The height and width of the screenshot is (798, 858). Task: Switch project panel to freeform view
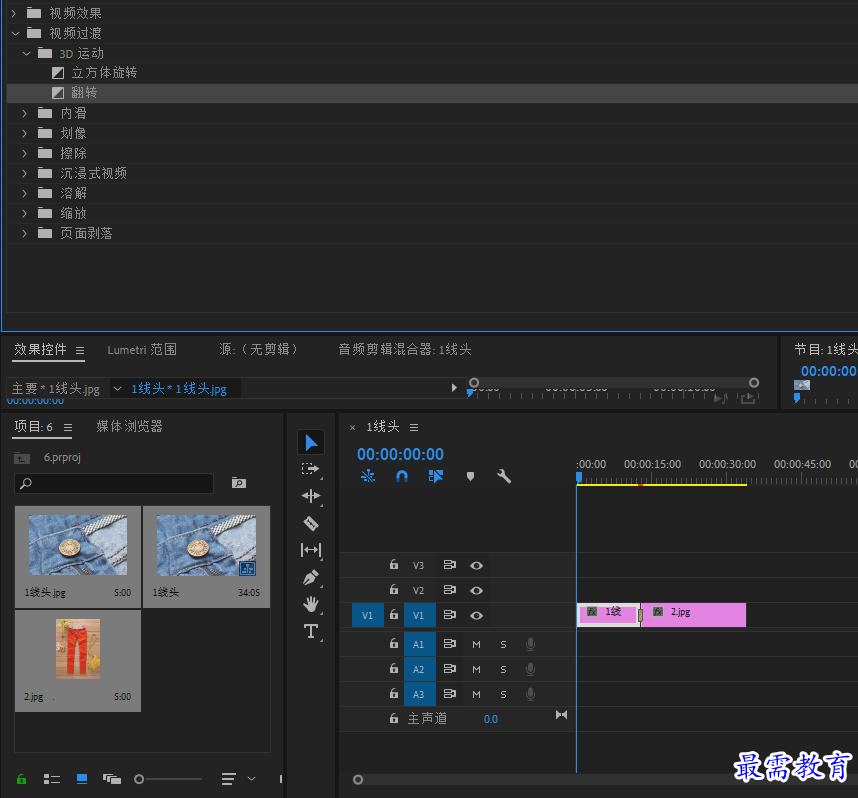112,779
